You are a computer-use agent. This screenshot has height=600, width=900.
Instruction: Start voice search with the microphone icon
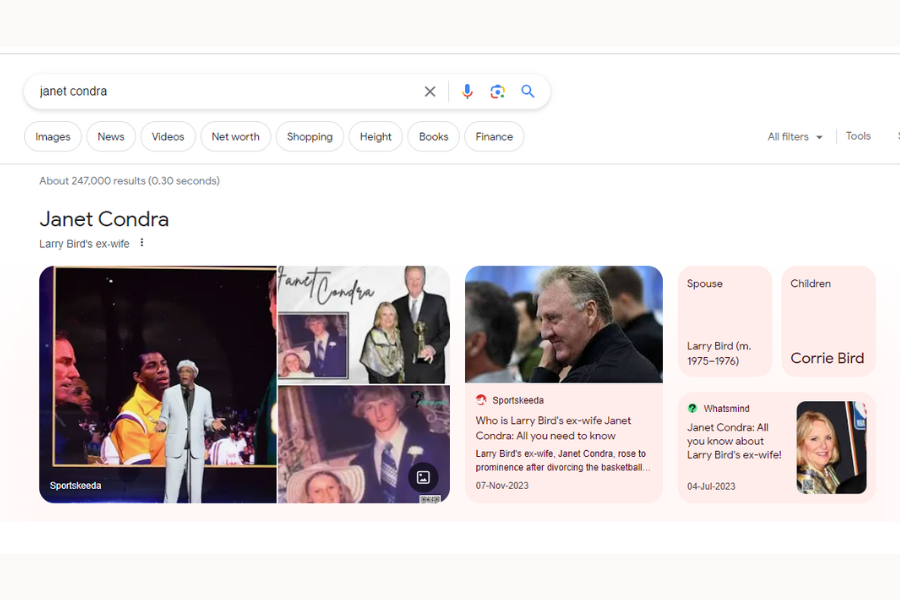point(467,91)
